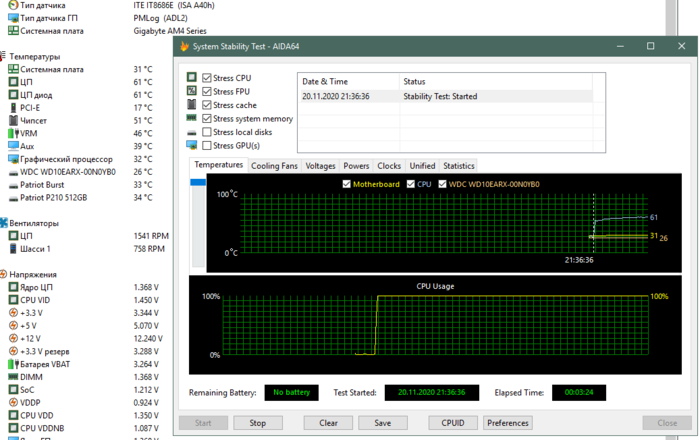Clear the stability test log

point(328,423)
